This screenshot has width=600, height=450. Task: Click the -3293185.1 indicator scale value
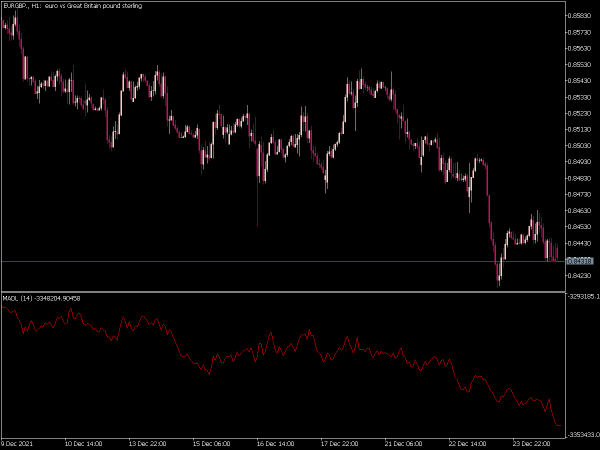point(584,297)
